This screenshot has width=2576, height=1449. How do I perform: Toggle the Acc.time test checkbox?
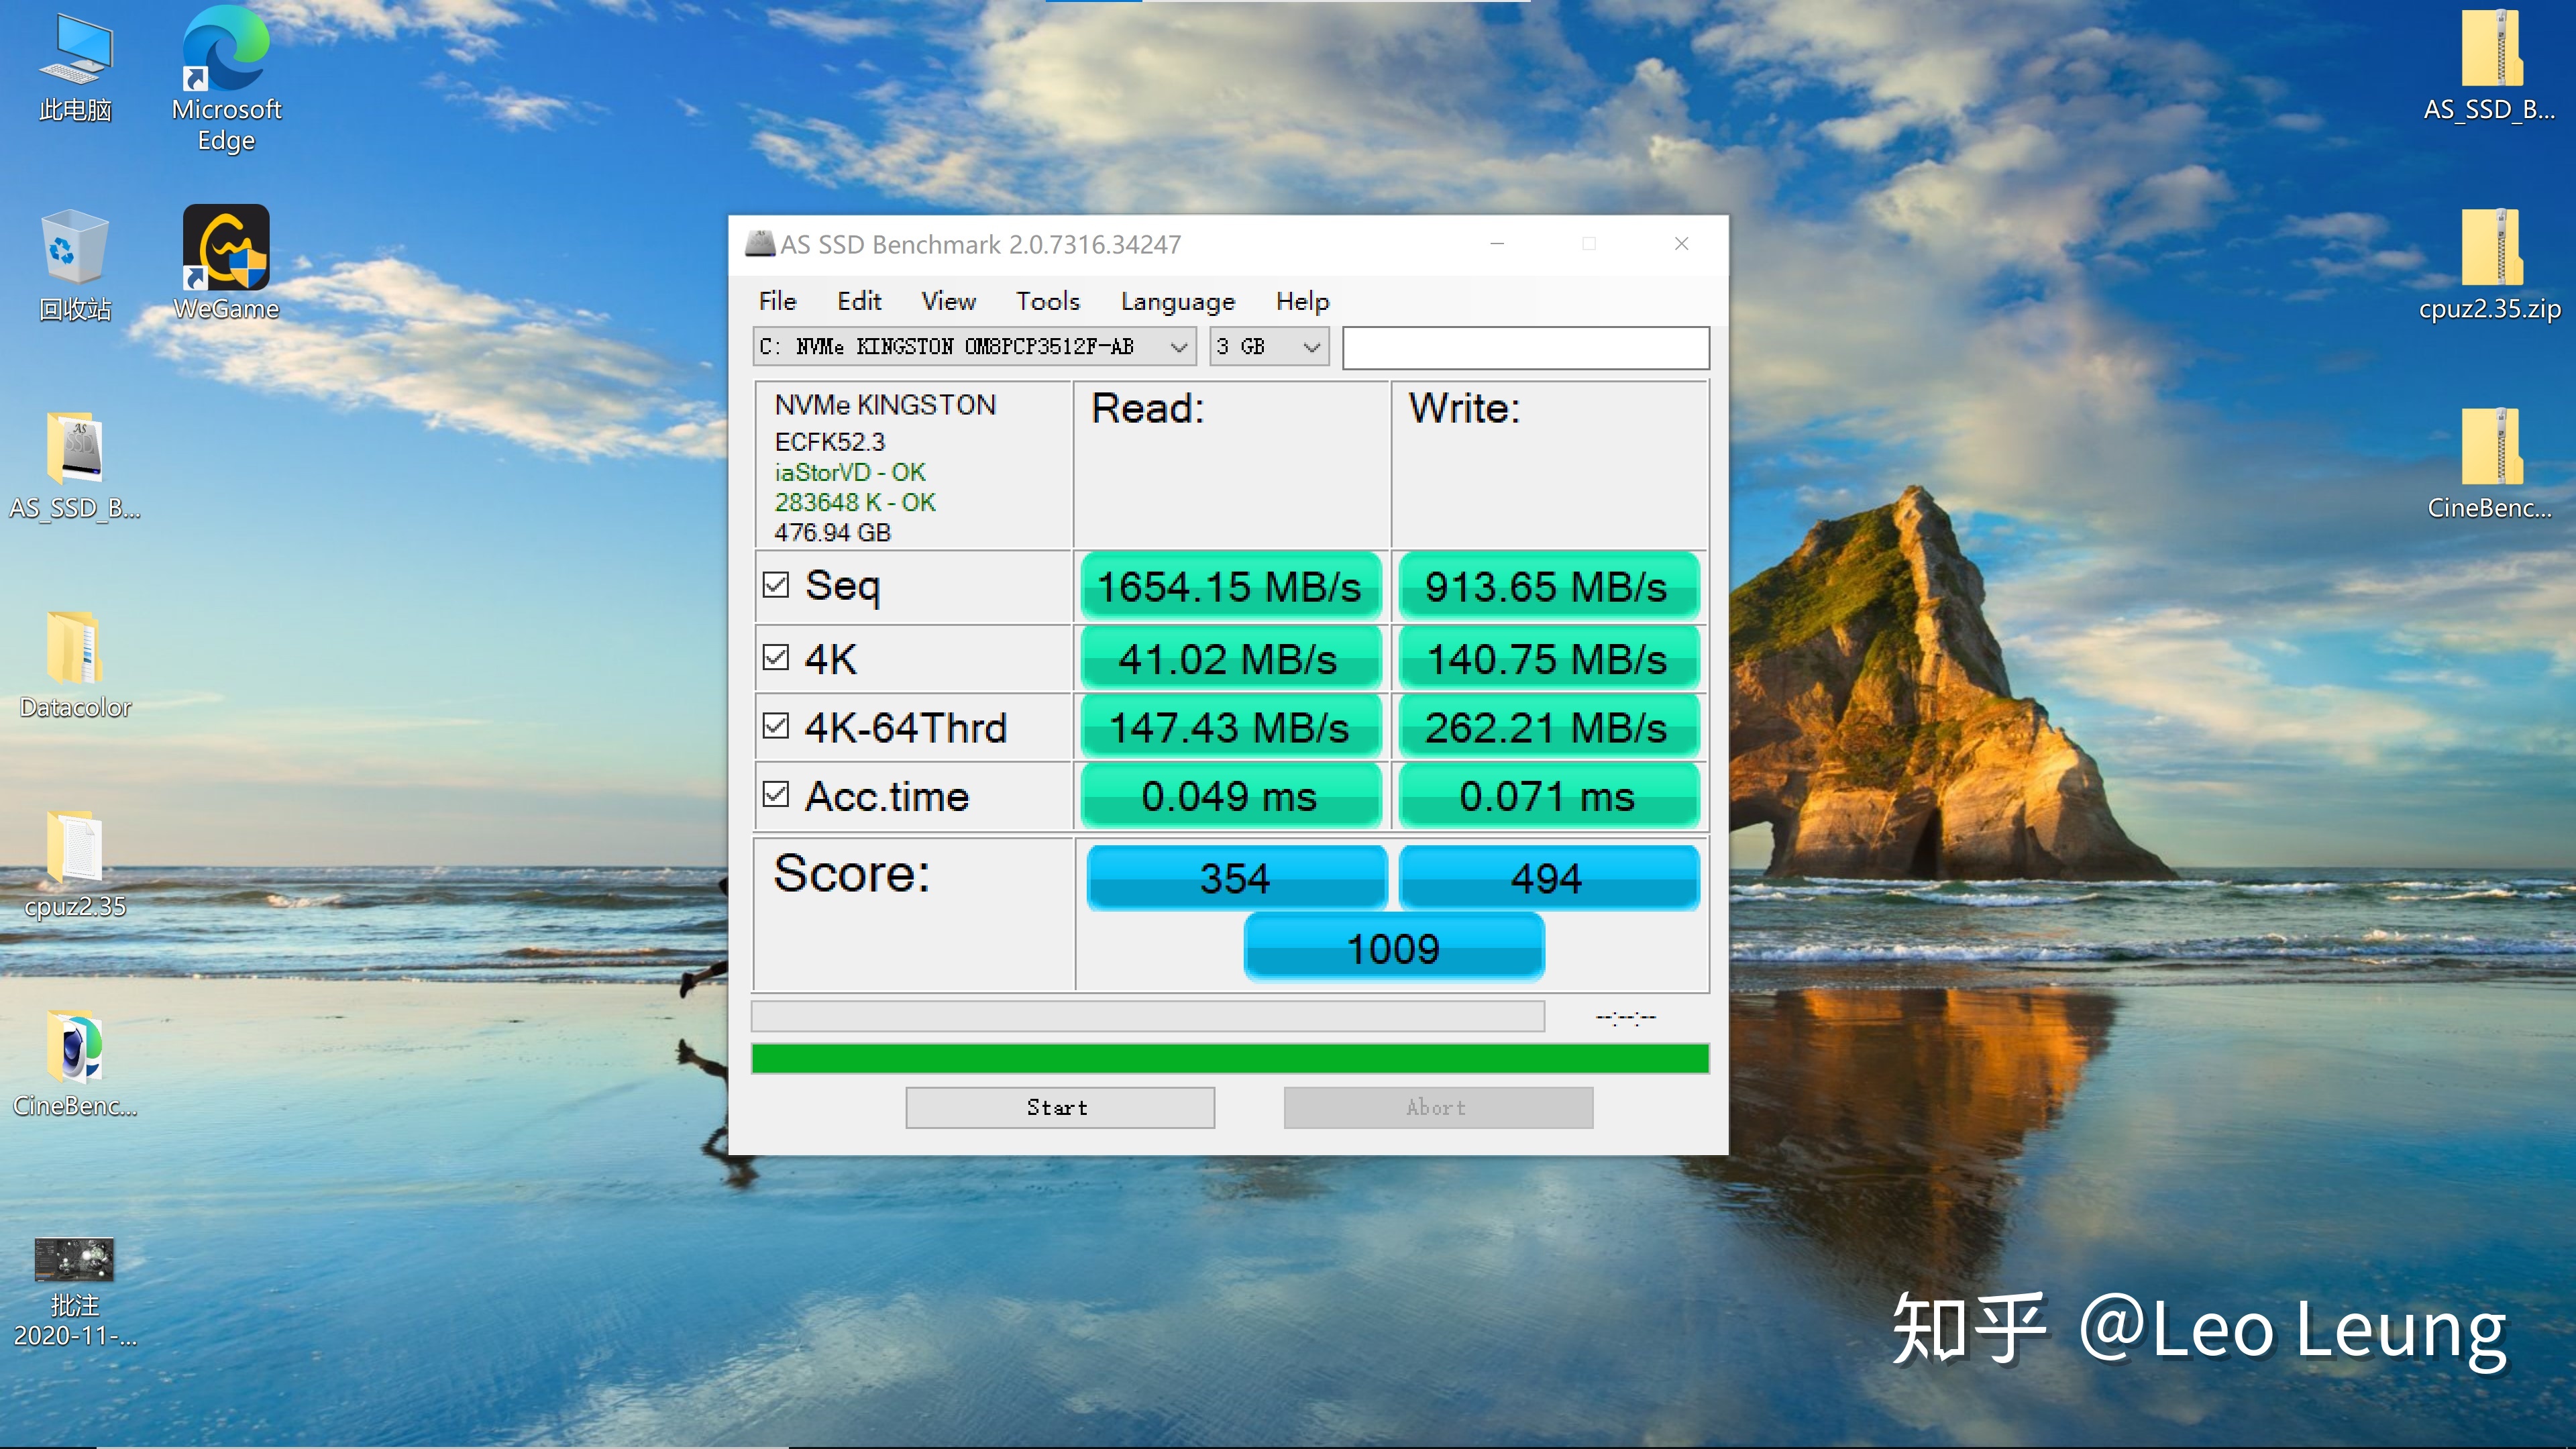point(776,795)
